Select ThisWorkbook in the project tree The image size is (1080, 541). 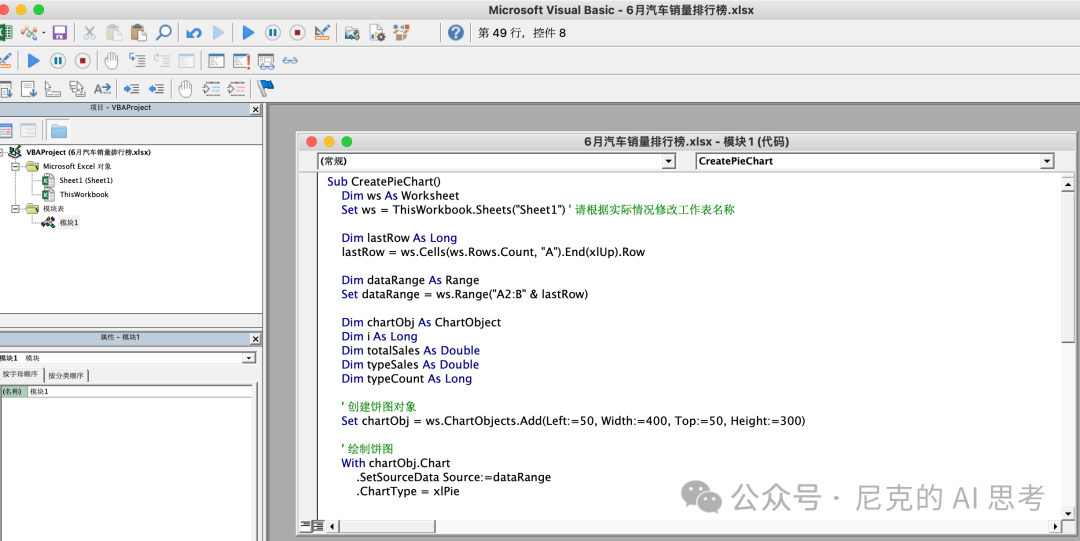(x=84, y=194)
